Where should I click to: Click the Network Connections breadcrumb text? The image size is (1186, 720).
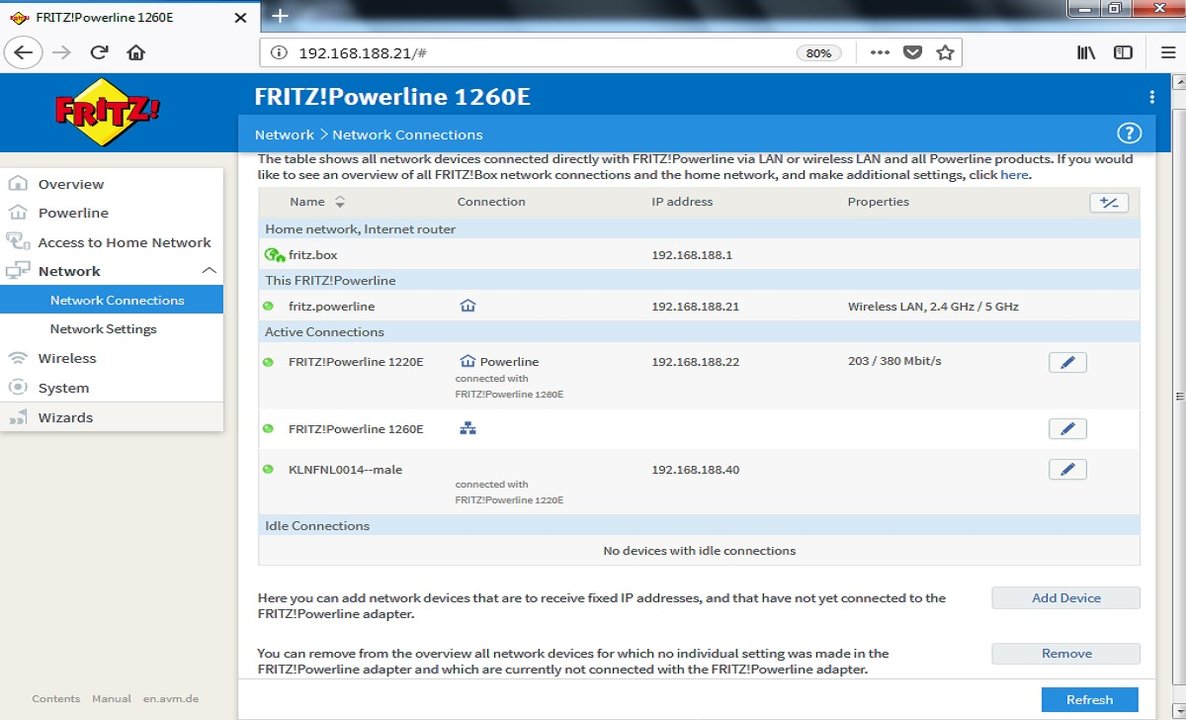pyautogui.click(x=407, y=135)
